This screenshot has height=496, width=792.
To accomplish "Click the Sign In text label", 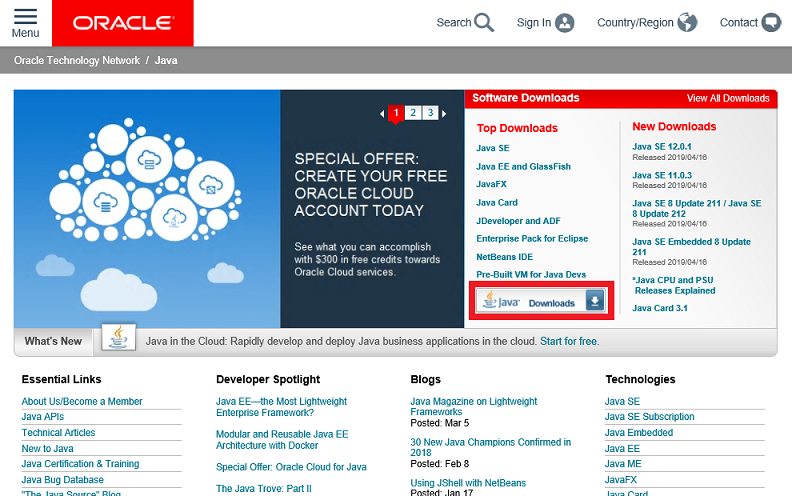I will [534, 23].
